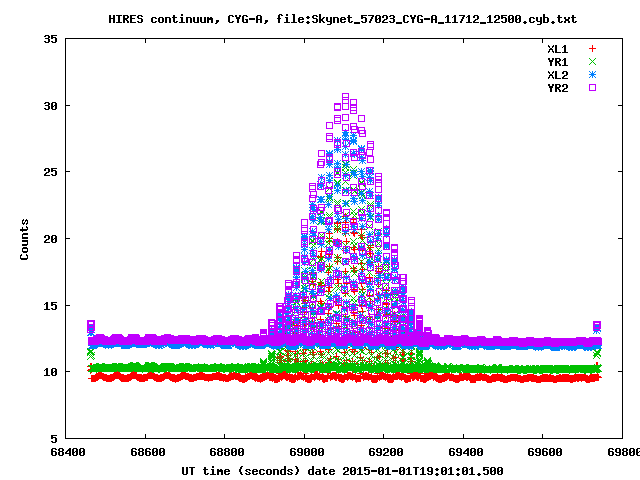Click x-axis tick label 68600

tap(147, 452)
